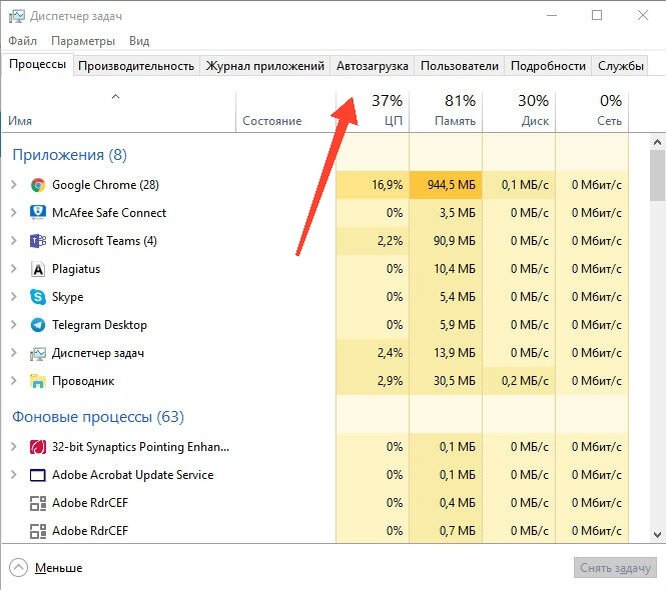Select the Google Chrome (28) row name
The image size is (666, 590).
tap(105, 185)
